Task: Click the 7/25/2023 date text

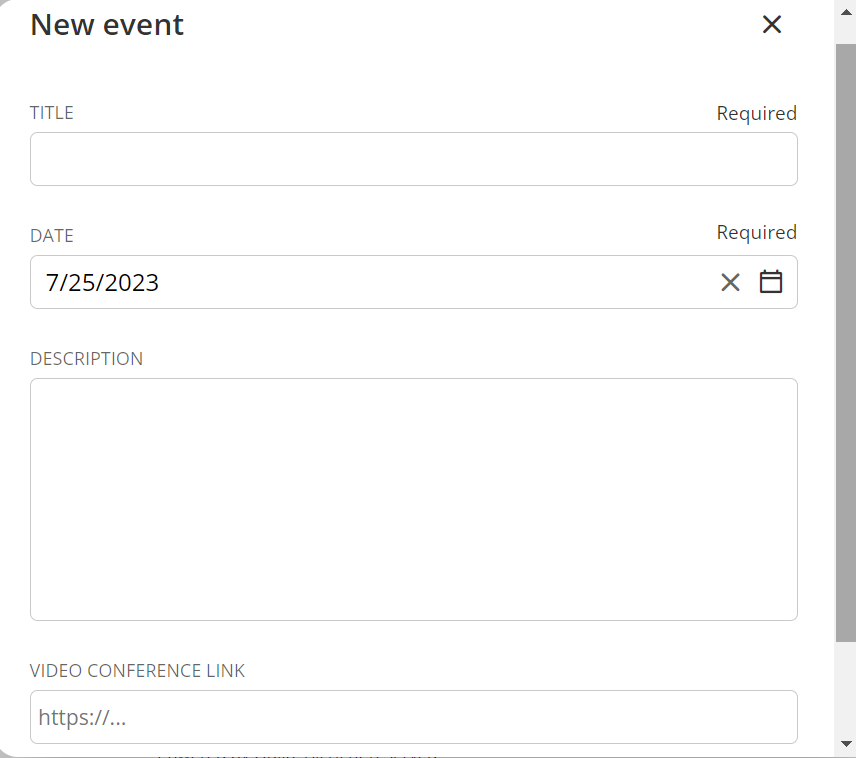Action: [102, 283]
